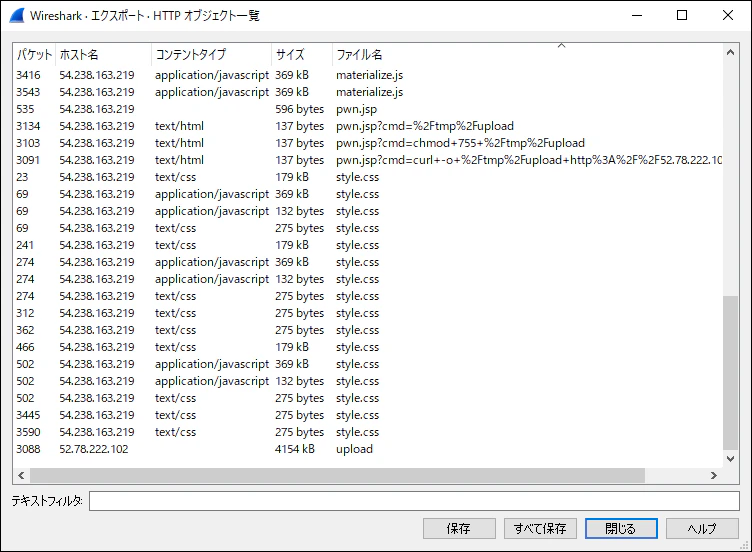Select packet 3590 style.css row
The image size is (752, 552).
tap(367, 432)
